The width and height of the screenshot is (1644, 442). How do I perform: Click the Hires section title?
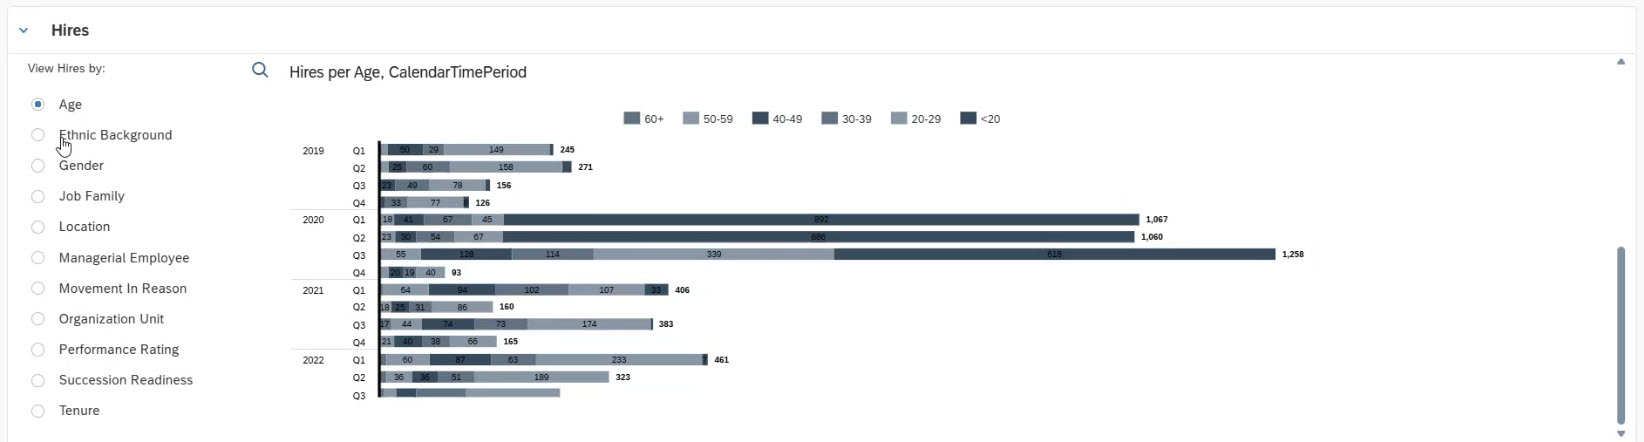click(70, 31)
